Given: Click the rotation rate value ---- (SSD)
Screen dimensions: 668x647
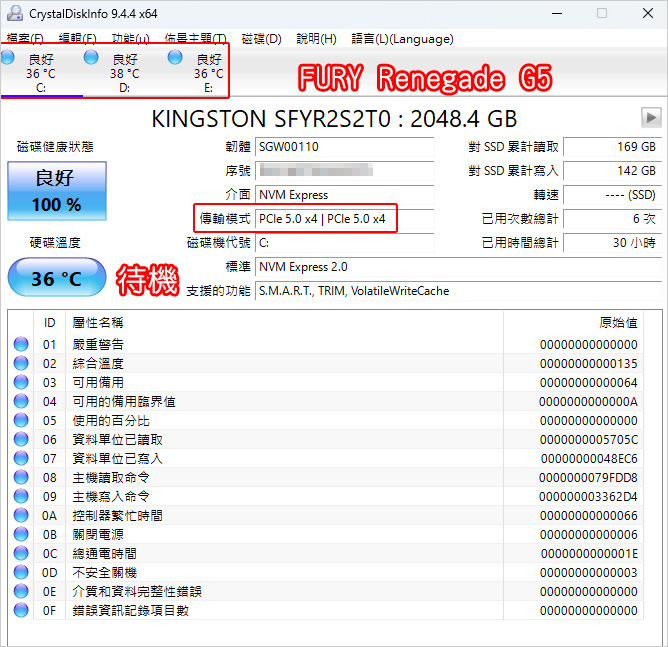Looking at the screenshot, I should pos(613,195).
